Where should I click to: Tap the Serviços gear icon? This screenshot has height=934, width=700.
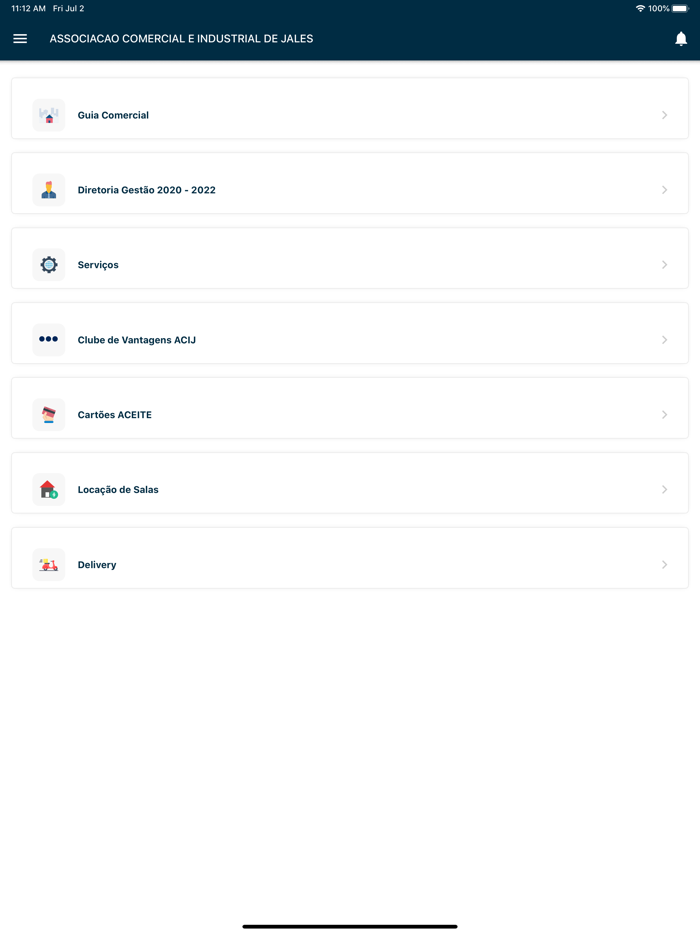tap(49, 265)
